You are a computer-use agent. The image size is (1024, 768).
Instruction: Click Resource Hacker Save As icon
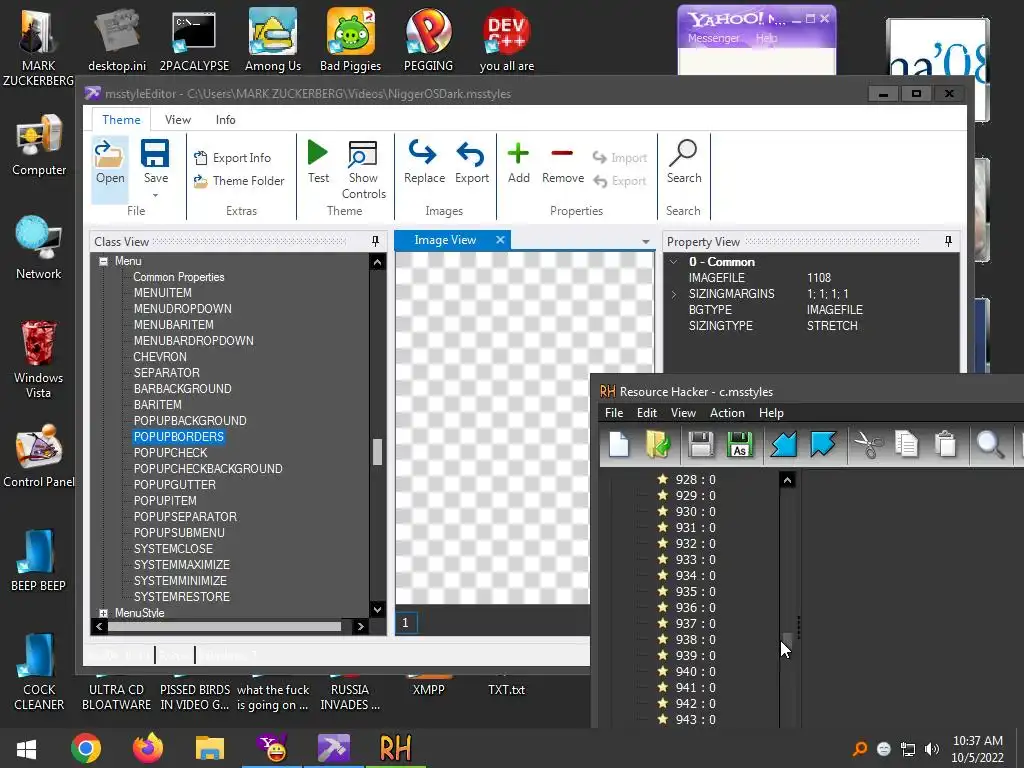[739, 445]
